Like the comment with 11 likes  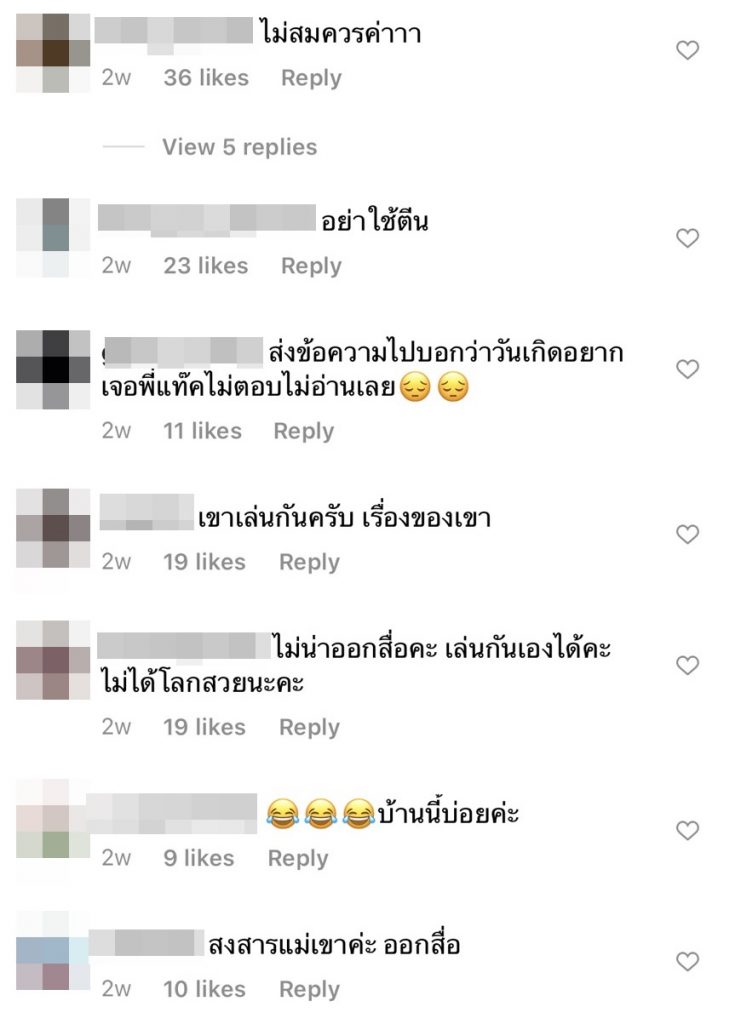(x=687, y=369)
